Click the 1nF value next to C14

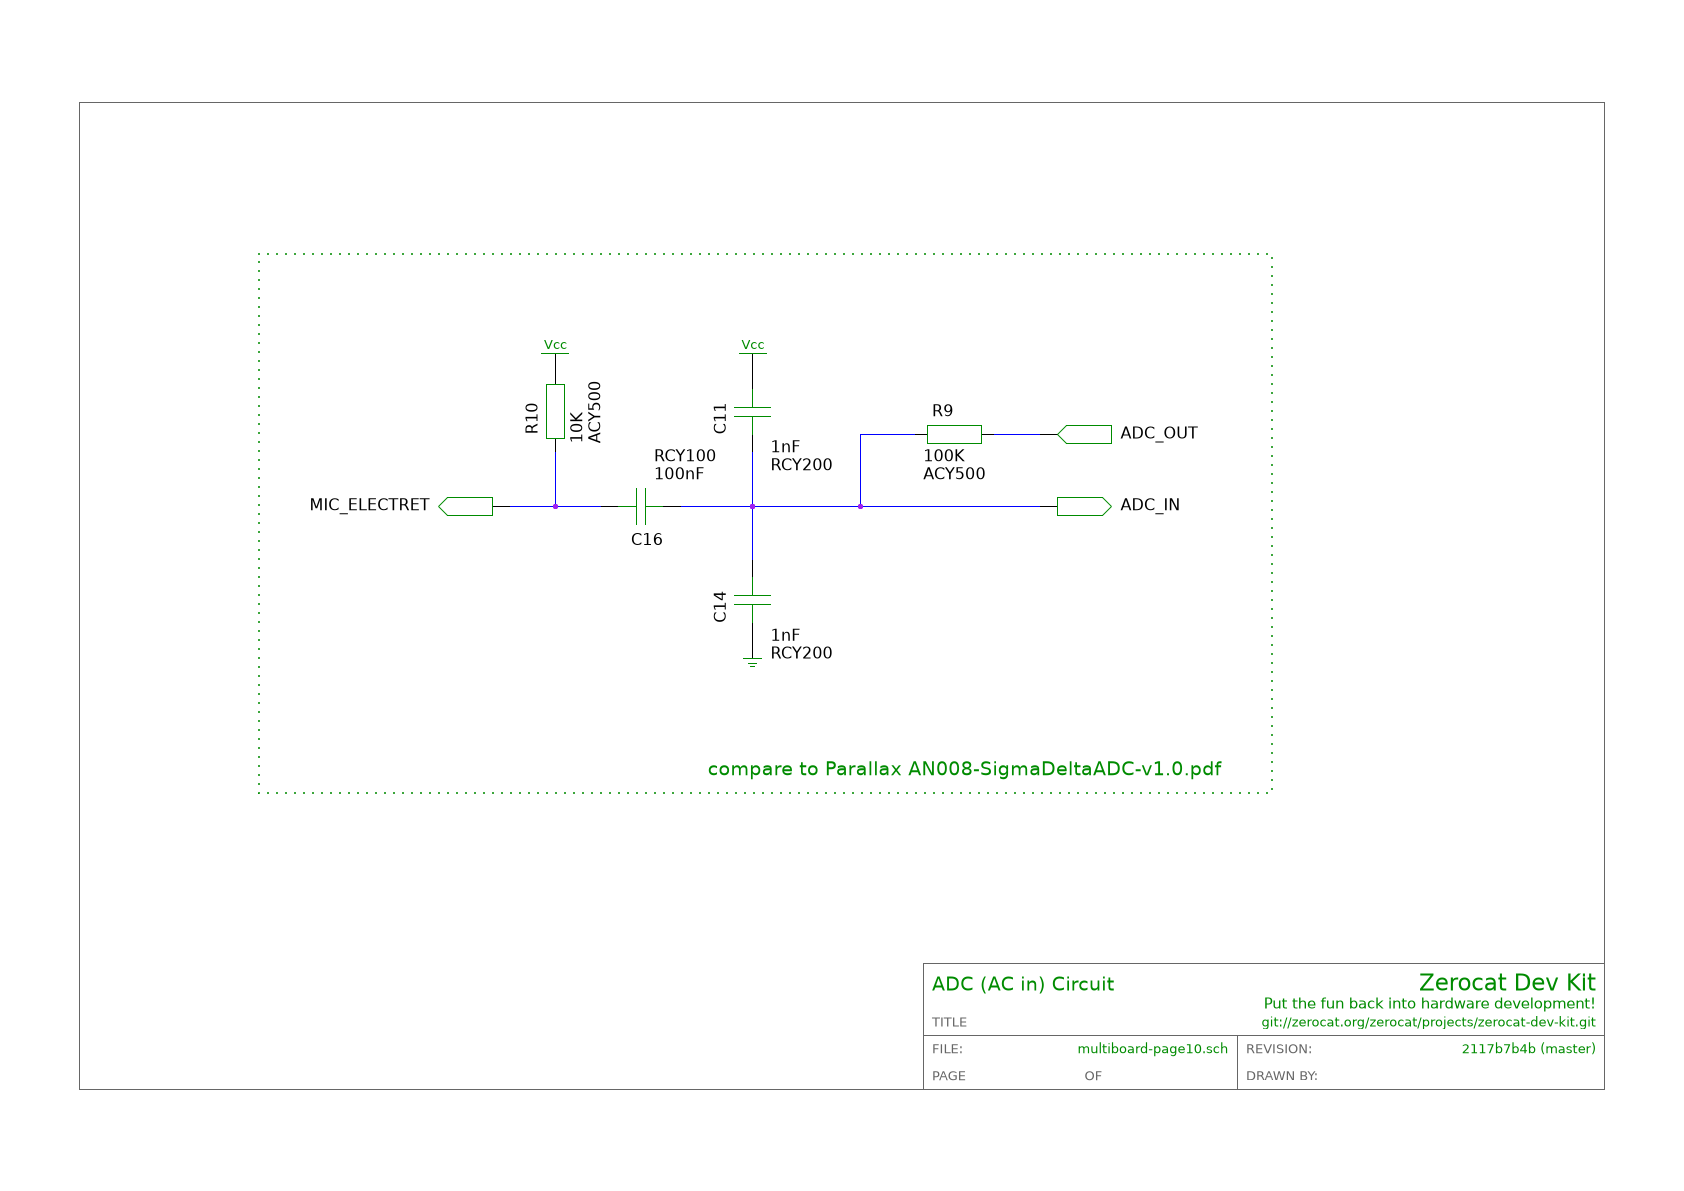coord(785,635)
